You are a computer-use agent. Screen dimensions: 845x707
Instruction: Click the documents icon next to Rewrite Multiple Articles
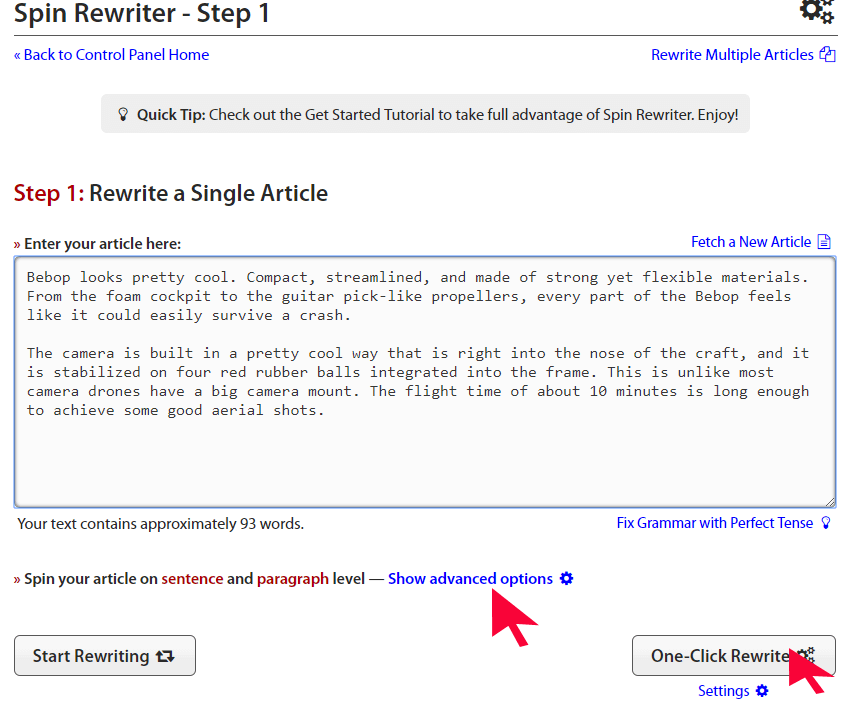click(x=827, y=54)
